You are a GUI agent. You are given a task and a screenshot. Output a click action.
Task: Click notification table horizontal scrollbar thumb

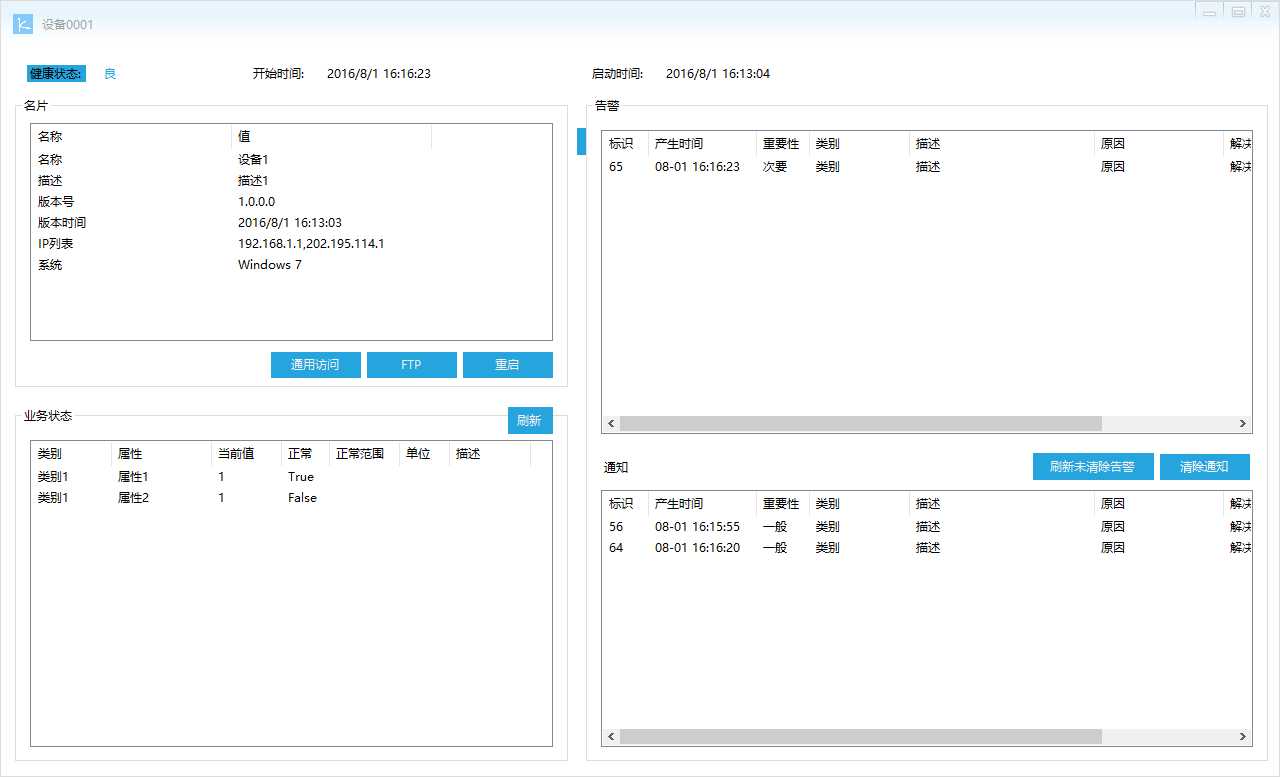tap(860, 737)
